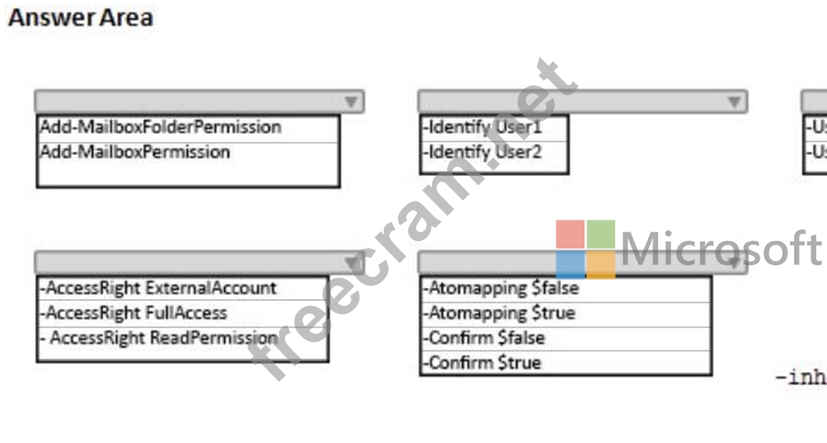The width and height of the screenshot is (827, 443).
Task: Expand the dropdown above the Identify options
Action: 582,102
